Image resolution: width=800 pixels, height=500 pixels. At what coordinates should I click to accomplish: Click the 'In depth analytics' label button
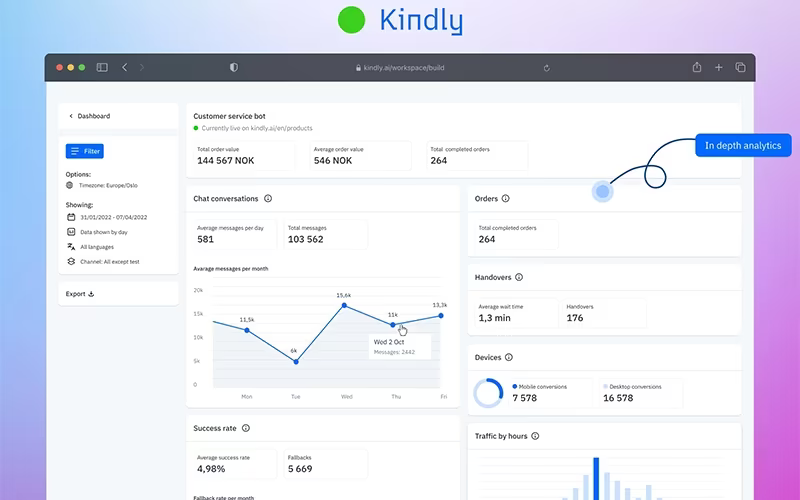[x=743, y=145]
